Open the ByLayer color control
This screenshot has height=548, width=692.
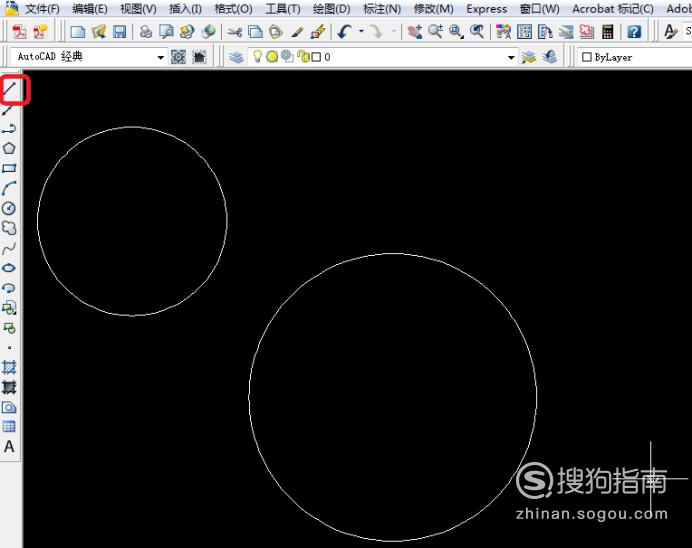pyautogui.click(x=636, y=57)
